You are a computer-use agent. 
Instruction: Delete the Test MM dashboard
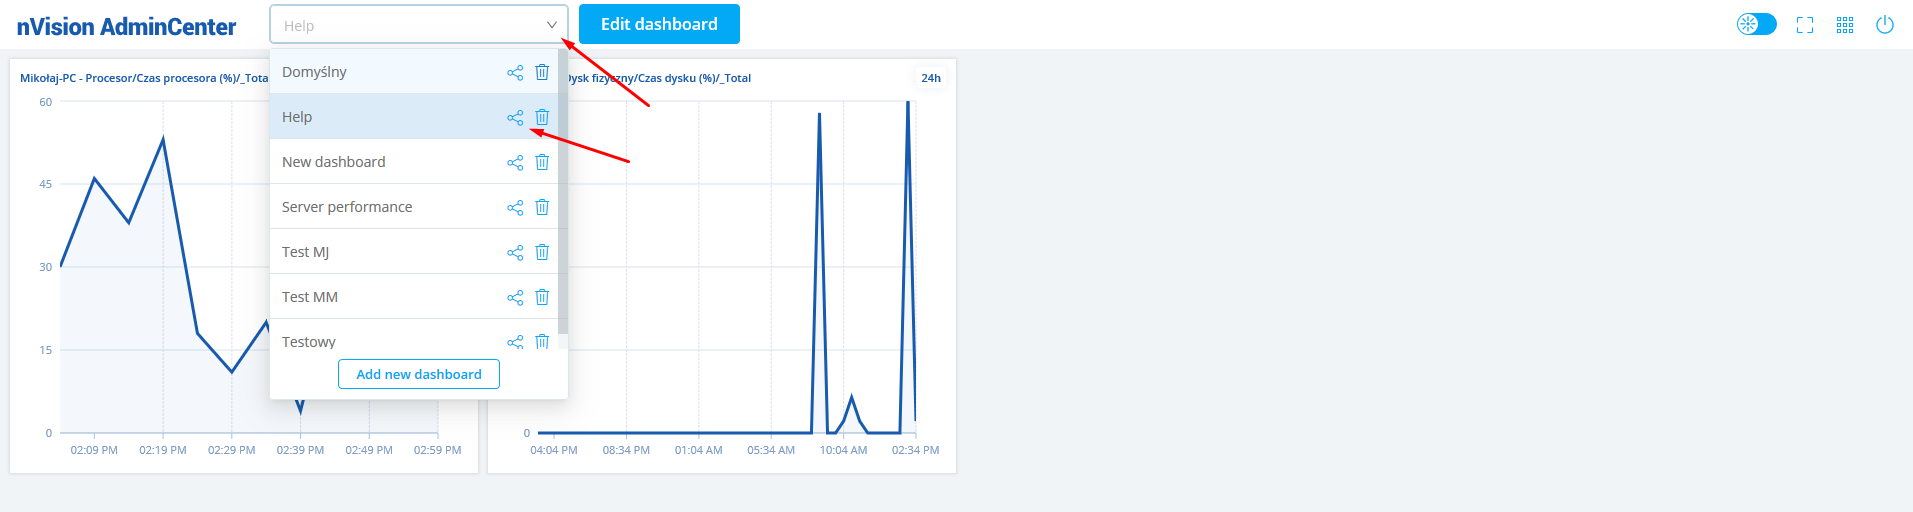pos(542,297)
